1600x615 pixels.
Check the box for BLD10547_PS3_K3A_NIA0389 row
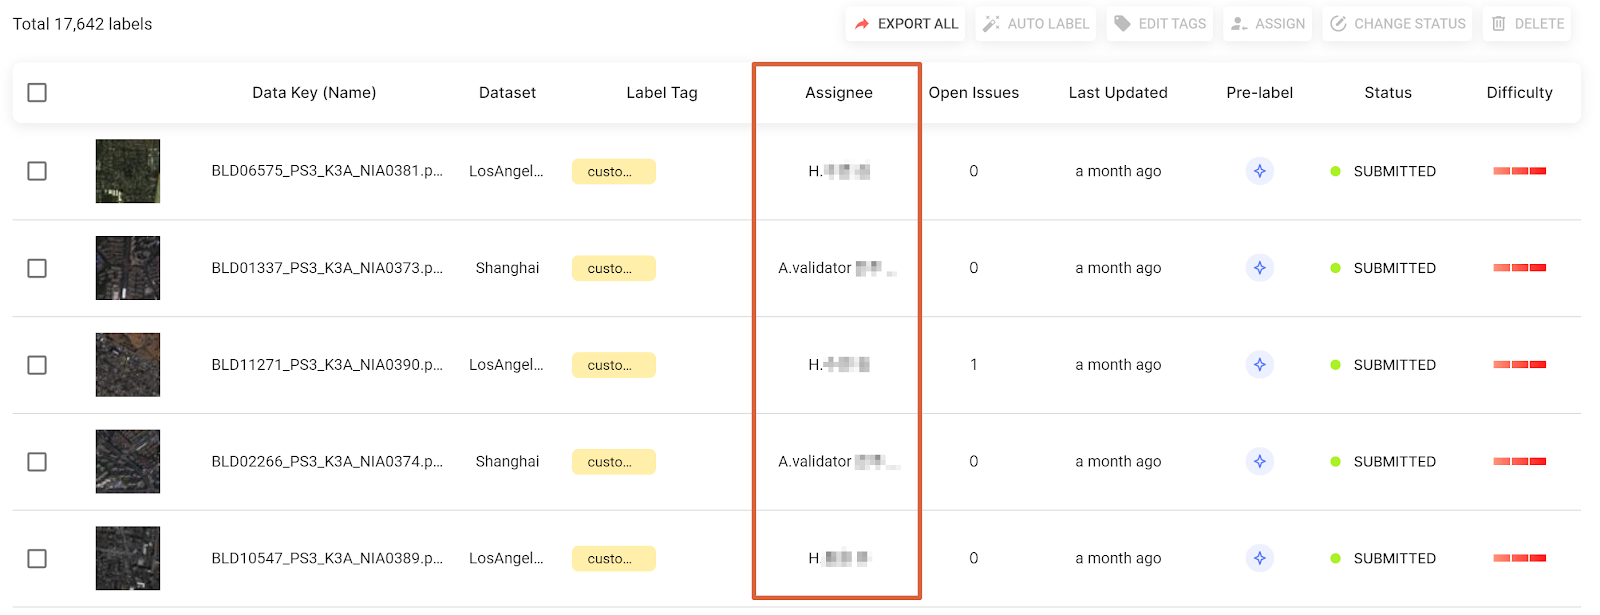point(37,559)
